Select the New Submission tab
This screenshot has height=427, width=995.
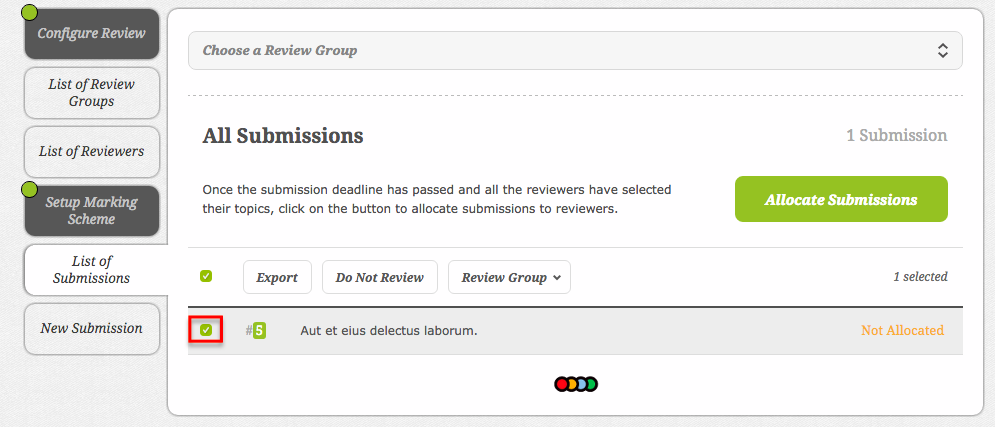coord(91,329)
